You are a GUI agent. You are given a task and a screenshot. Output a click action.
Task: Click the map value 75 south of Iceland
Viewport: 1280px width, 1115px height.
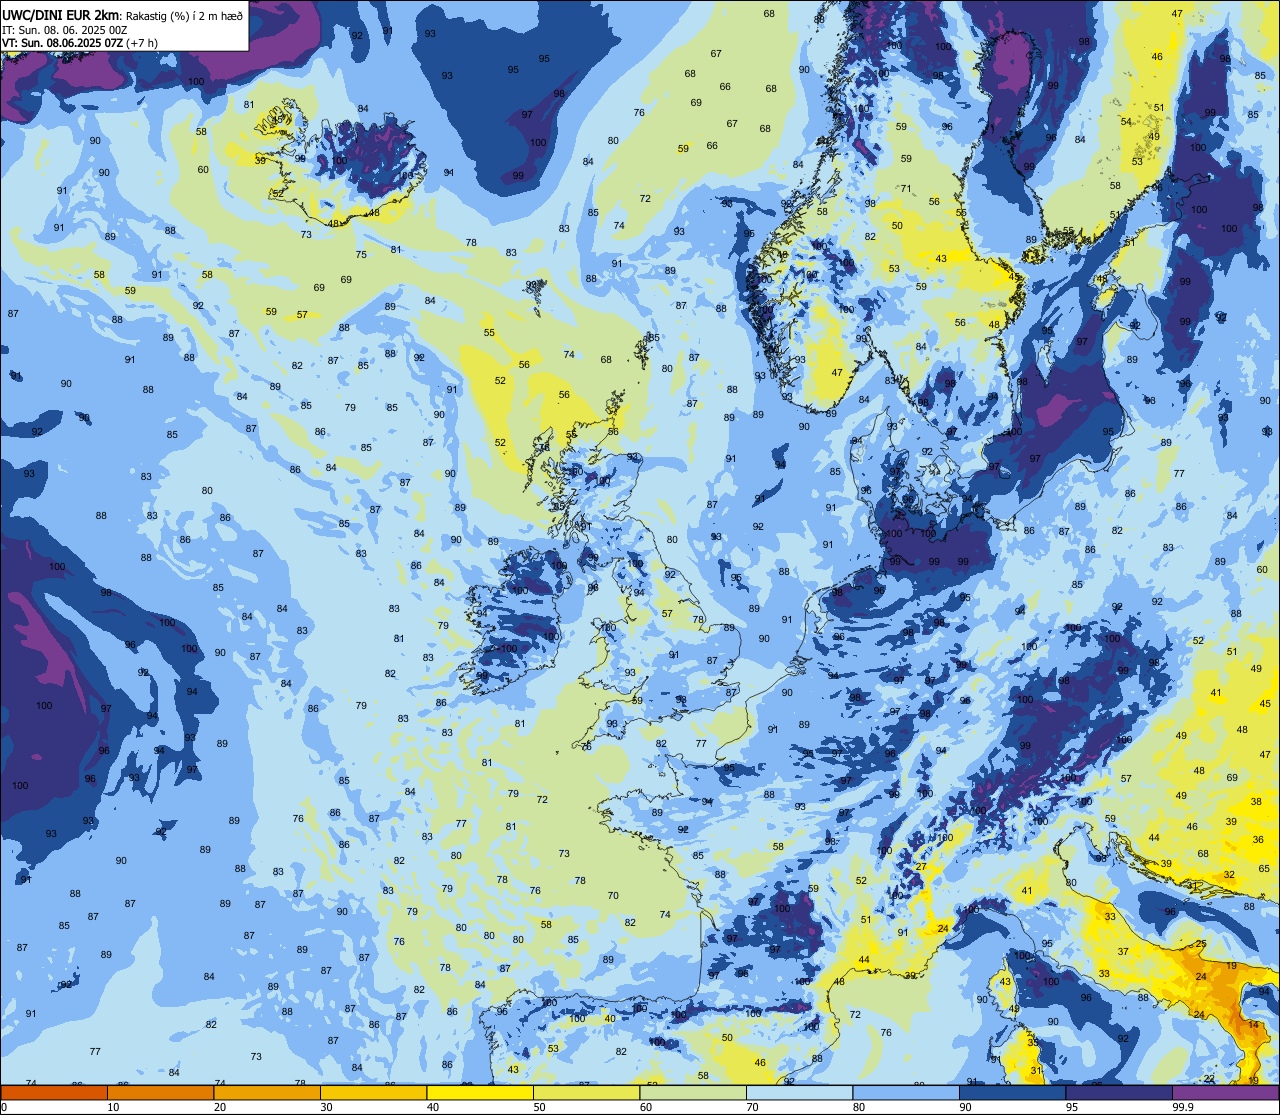pos(361,254)
